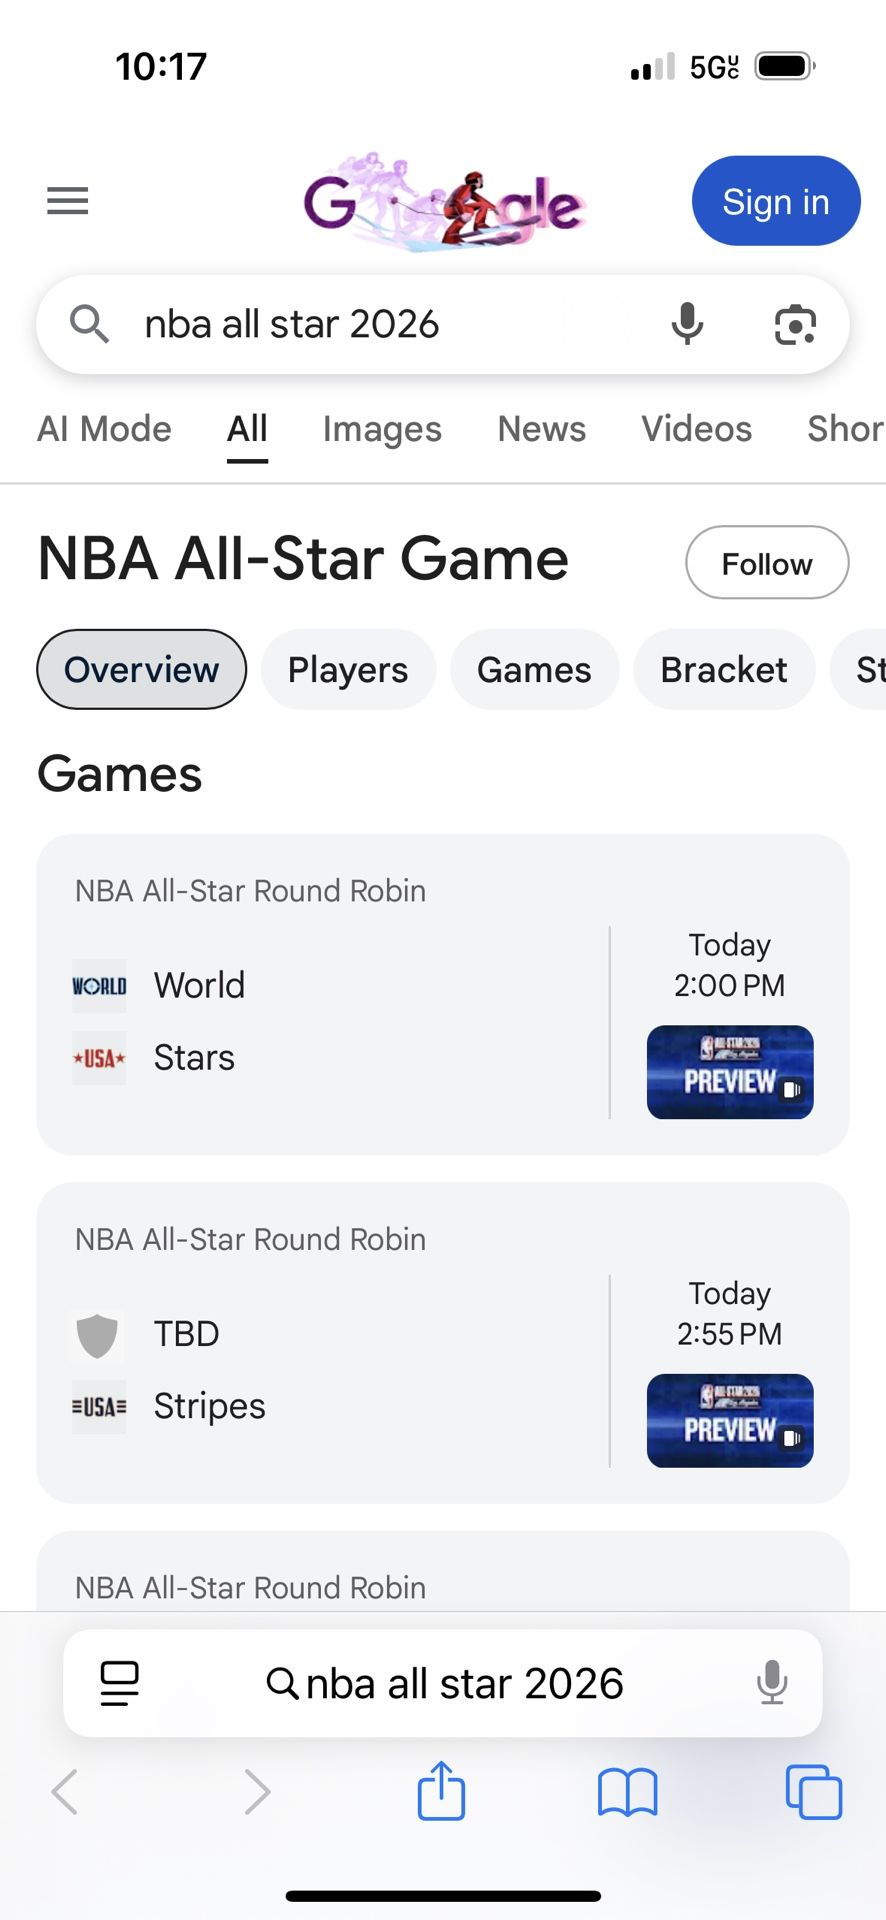Screen dimensions: 886x1920
Task: Tap Safari's share icon
Action: click(441, 1791)
